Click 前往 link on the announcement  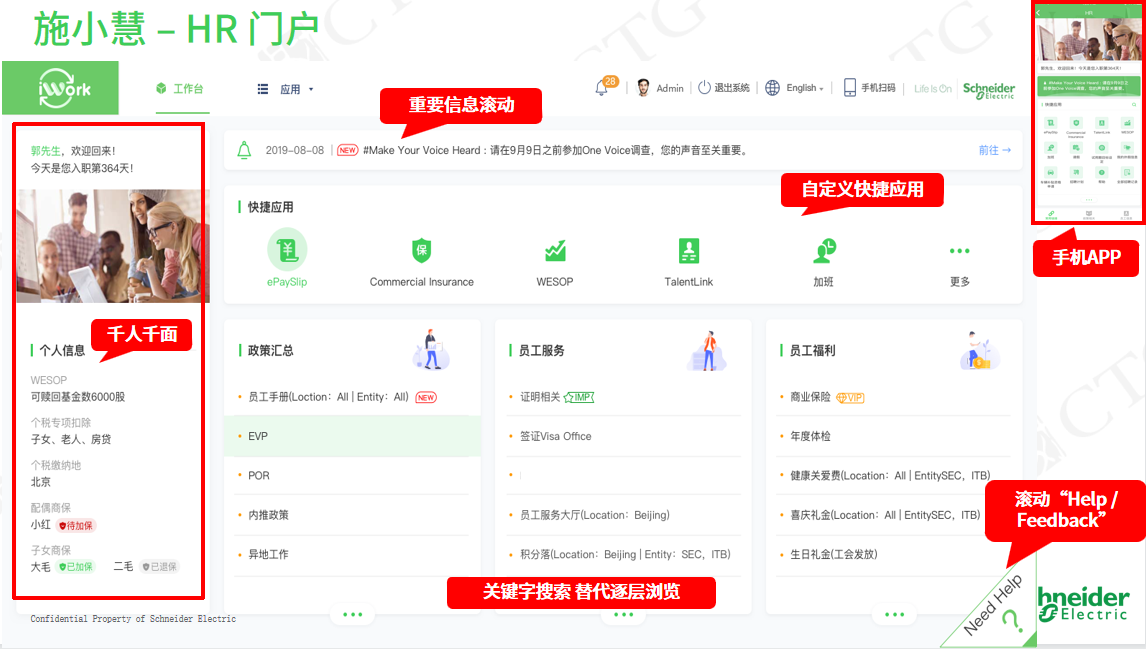pos(995,150)
